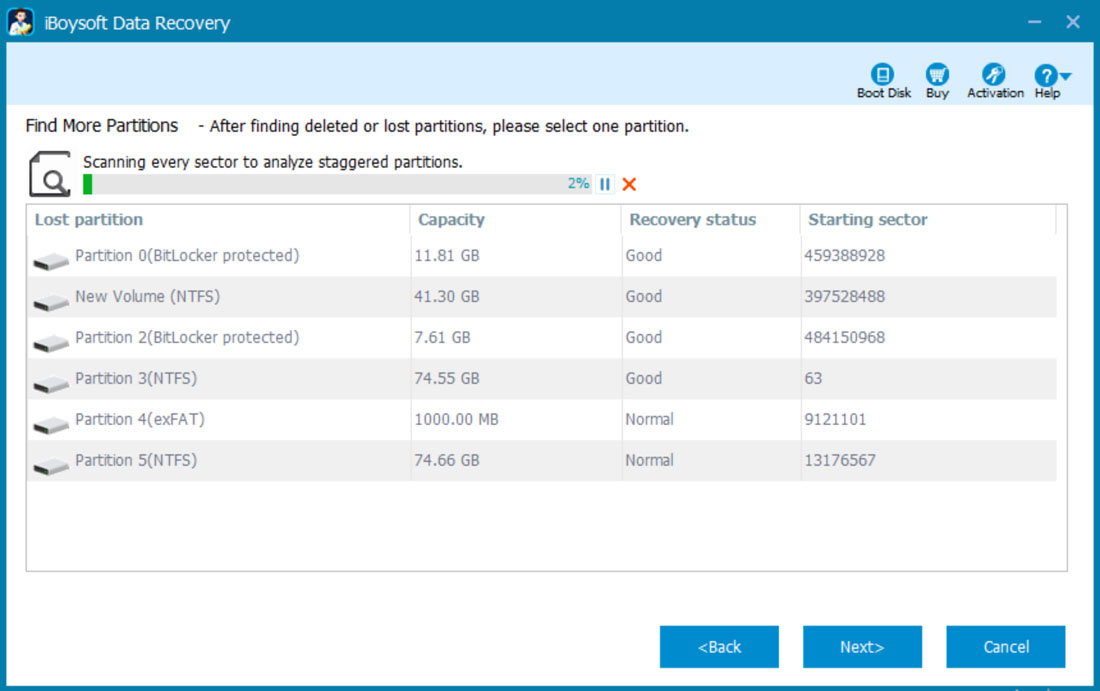1100x691 pixels.
Task: Sort by the Capacity column header
Action: (451, 220)
